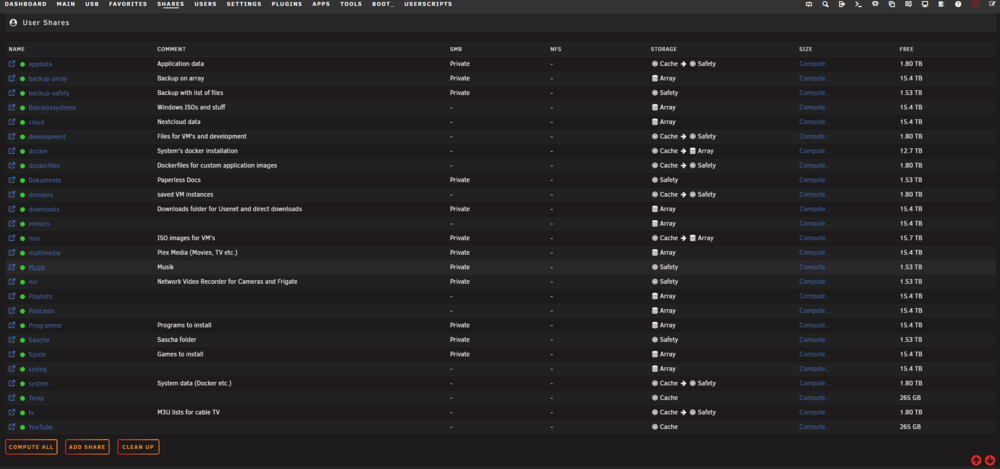
Task: Open the Playlists share link
Action: pyautogui.click(x=40, y=297)
